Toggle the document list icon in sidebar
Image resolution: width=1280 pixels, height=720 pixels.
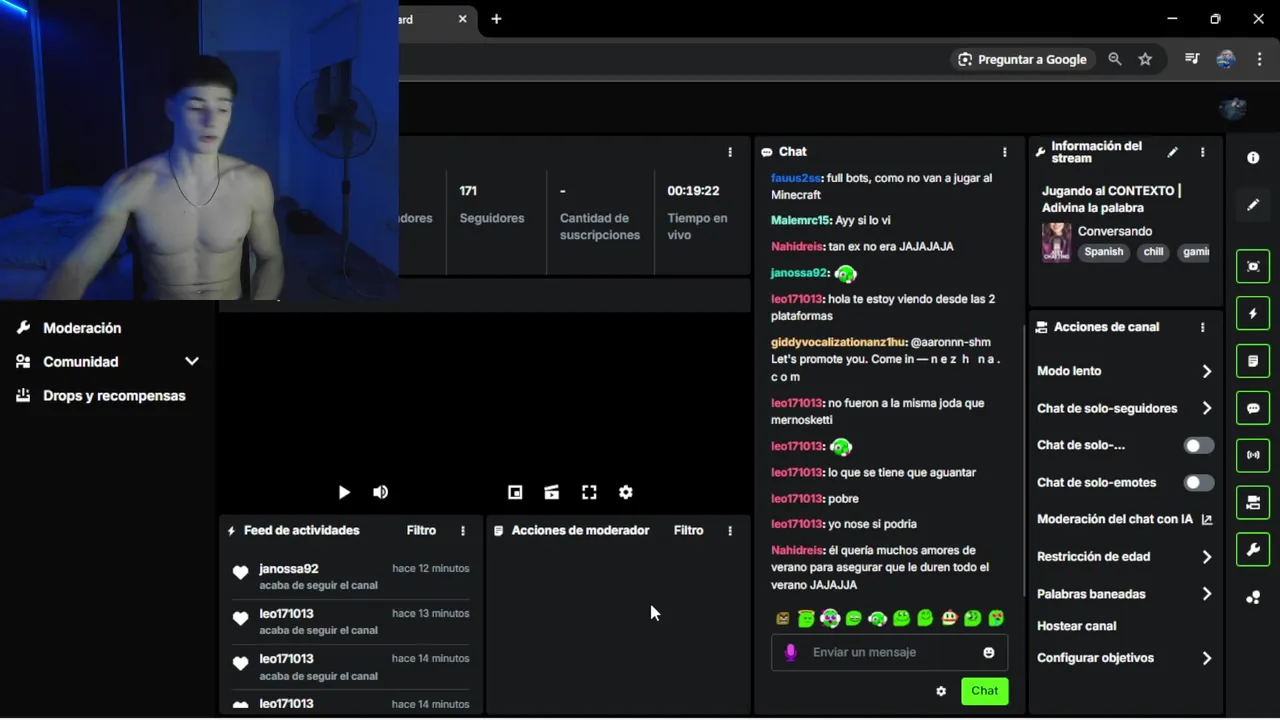click(1253, 361)
